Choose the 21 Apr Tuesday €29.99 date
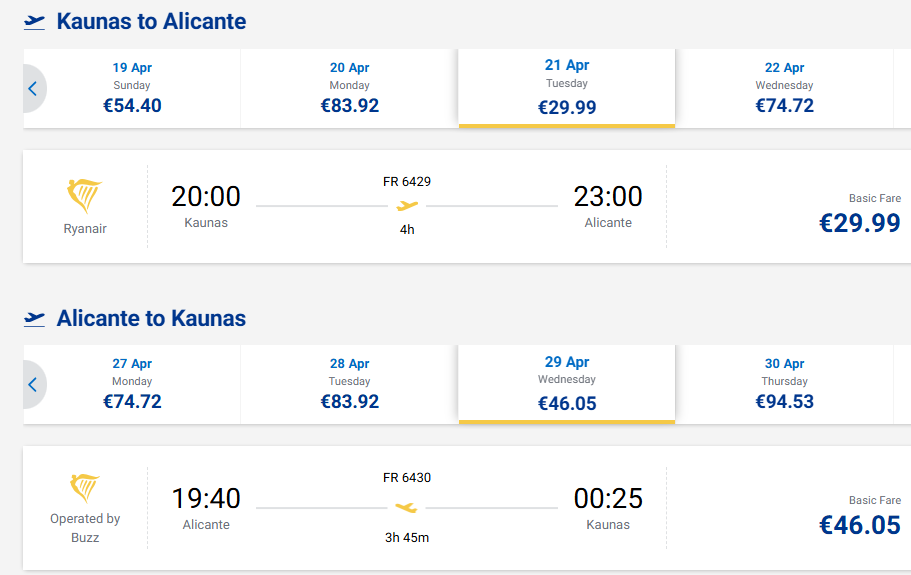 point(567,88)
